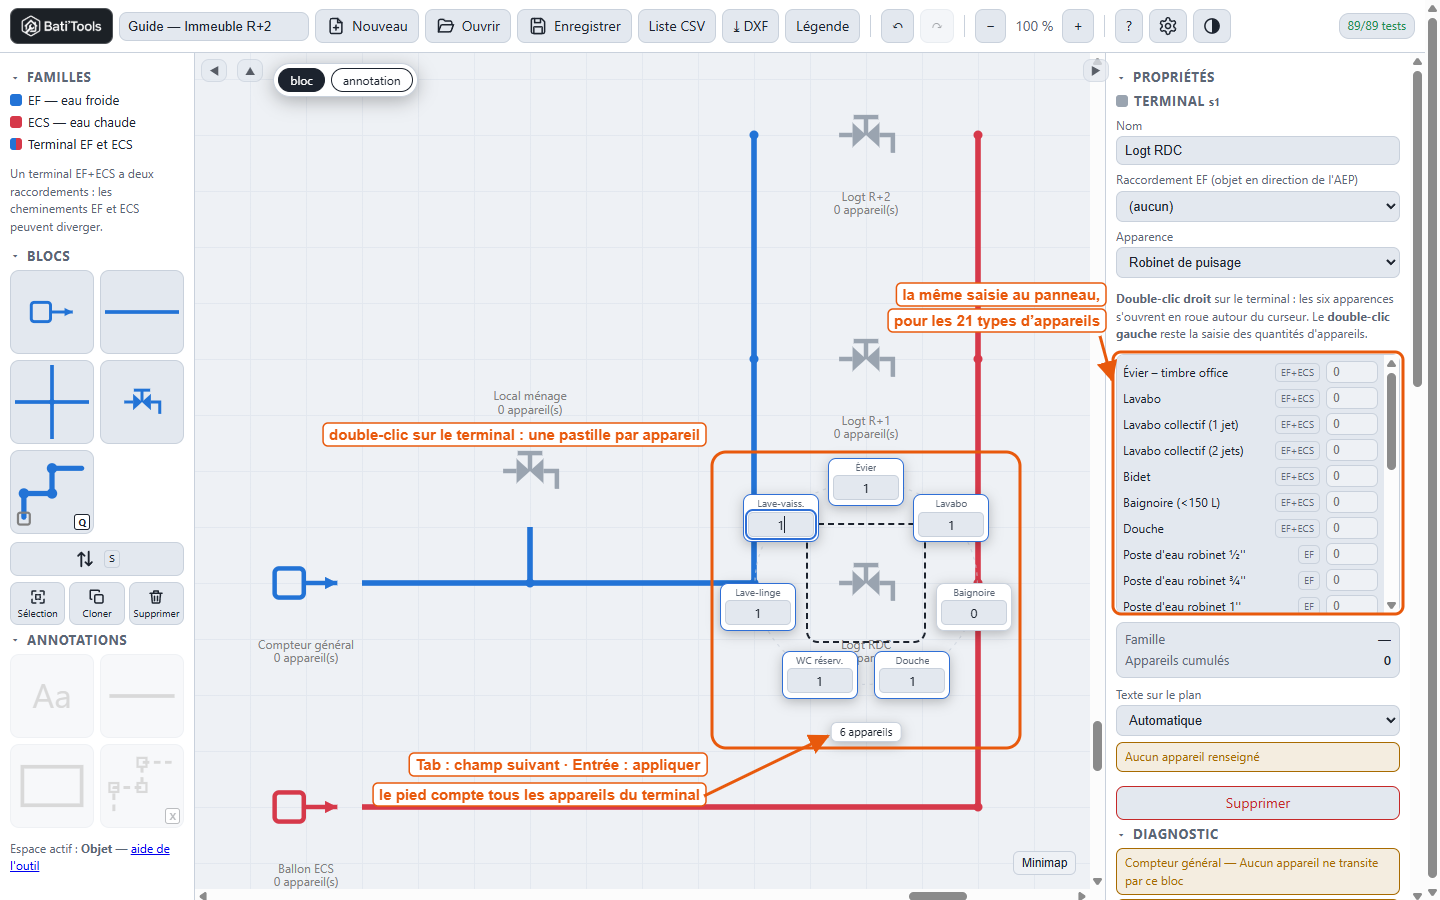Viewport: 1440px width, 900px height.
Task: Switch to annotation mode pill
Action: 372,81
